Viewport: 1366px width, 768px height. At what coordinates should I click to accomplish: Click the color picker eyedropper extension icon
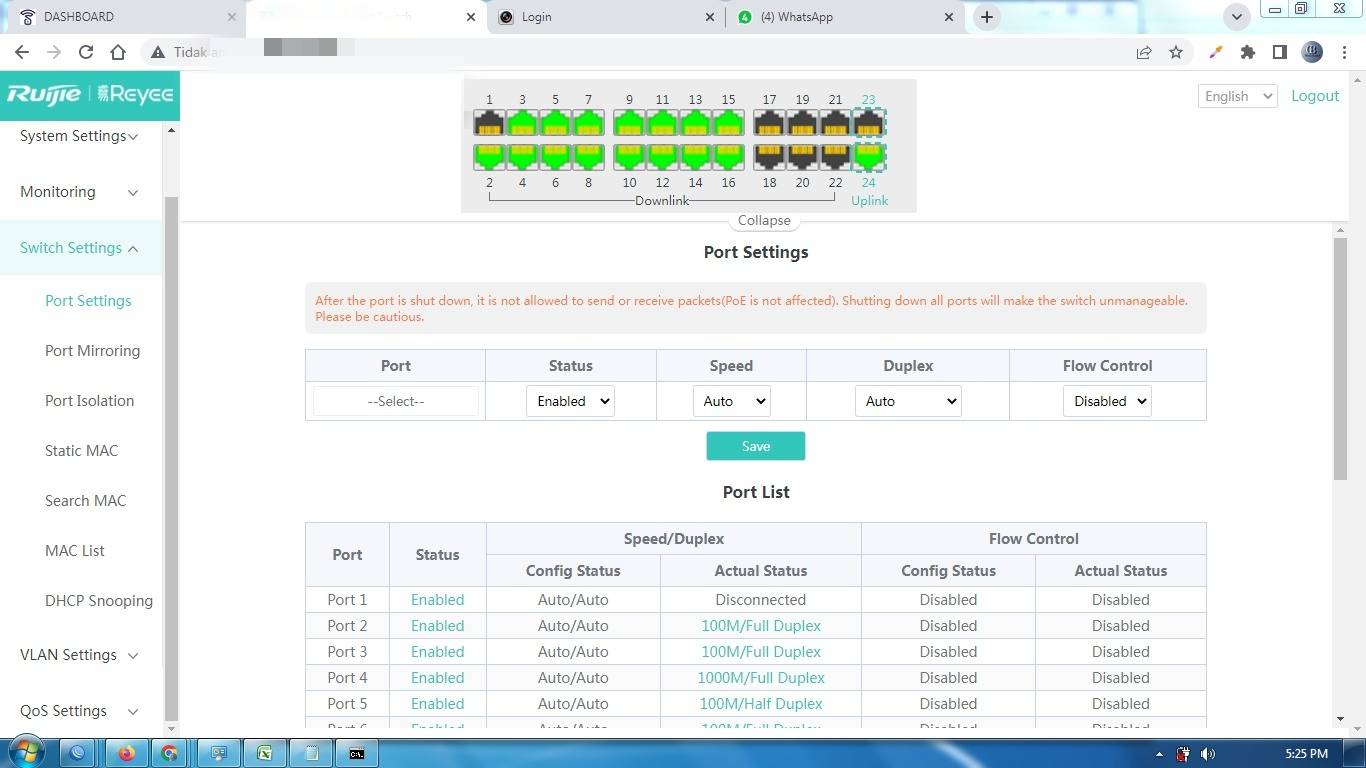point(1216,52)
